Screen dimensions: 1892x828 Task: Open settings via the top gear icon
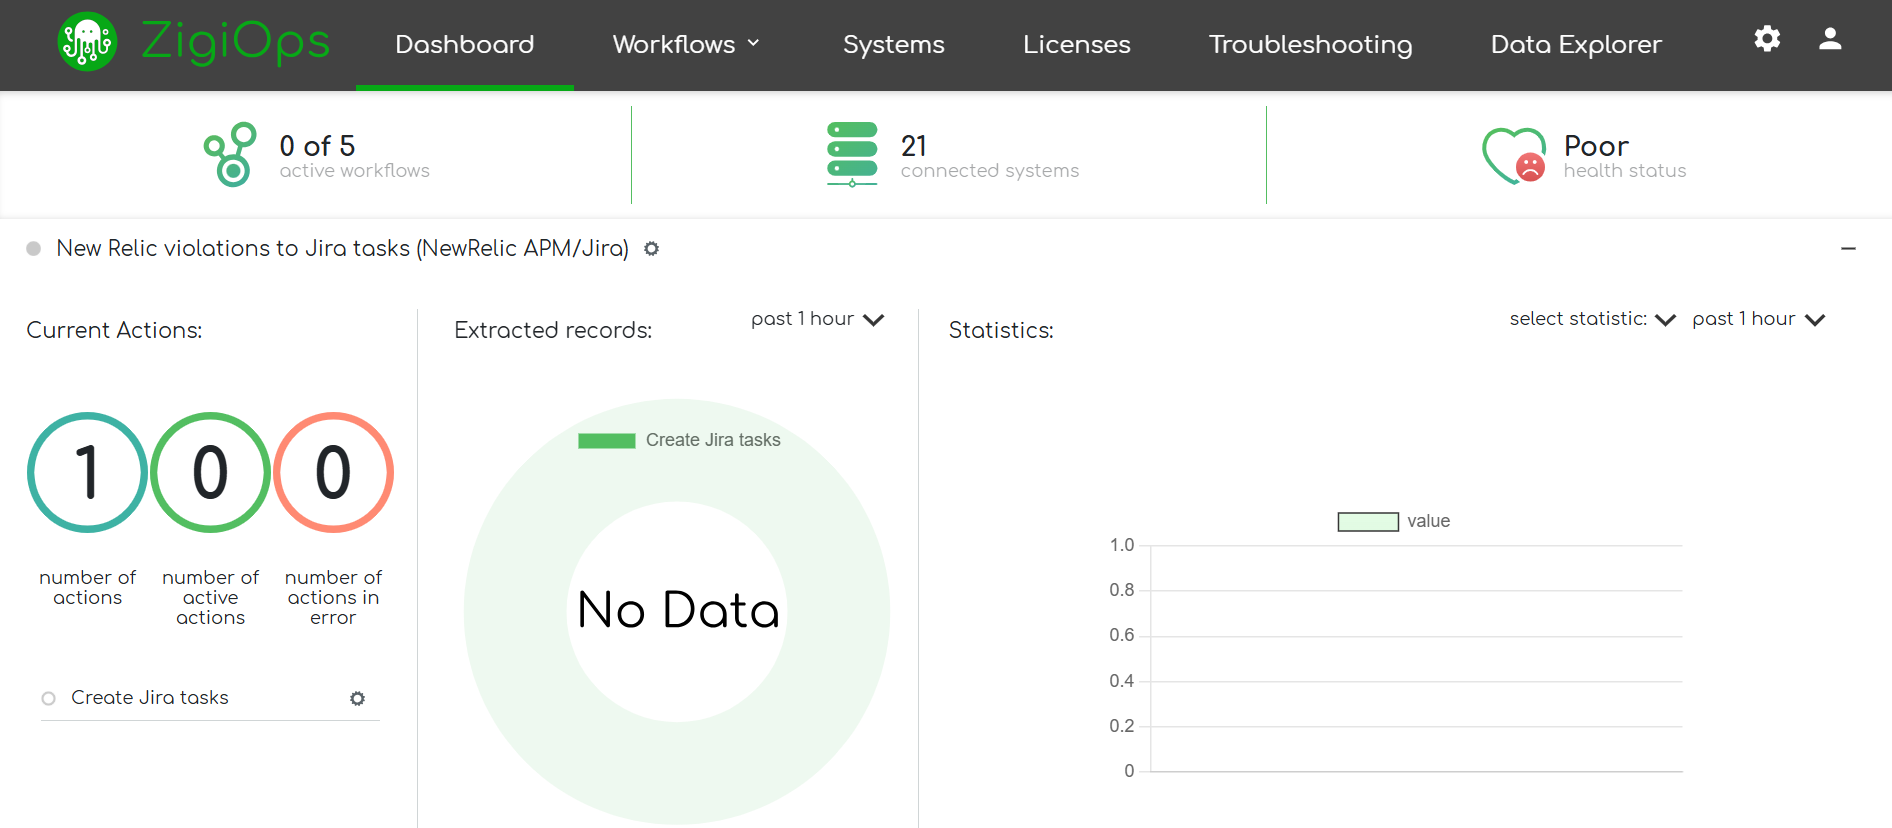point(1767,39)
